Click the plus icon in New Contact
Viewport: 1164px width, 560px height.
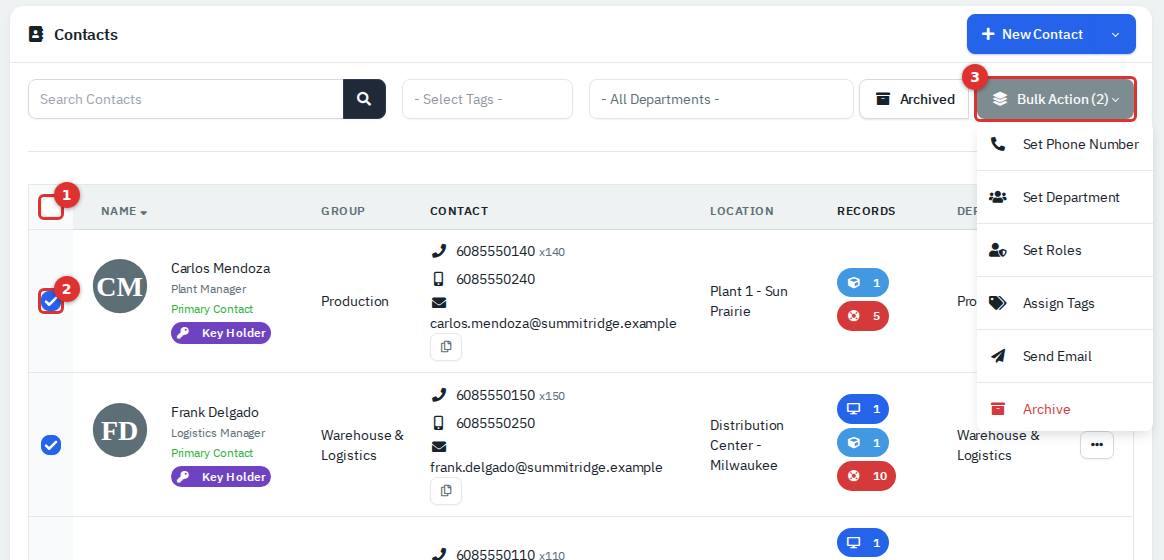(x=988, y=34)
